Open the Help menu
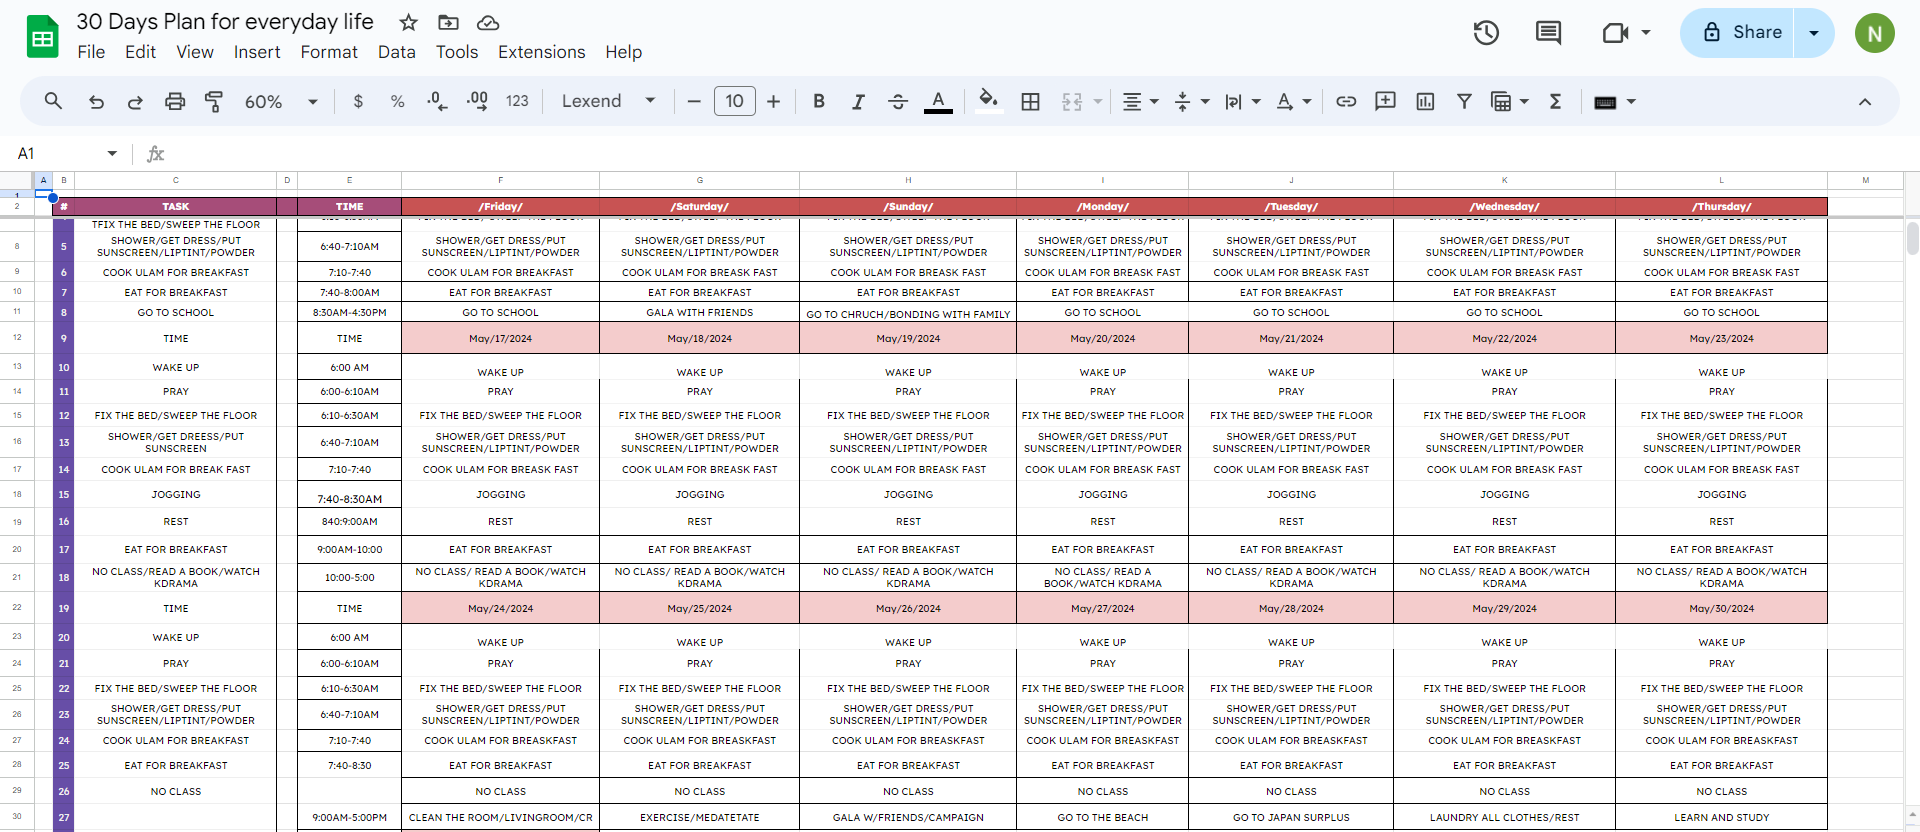Image resolution: width=1920 pixels, height=832 pixels. (x=623, y=52)
